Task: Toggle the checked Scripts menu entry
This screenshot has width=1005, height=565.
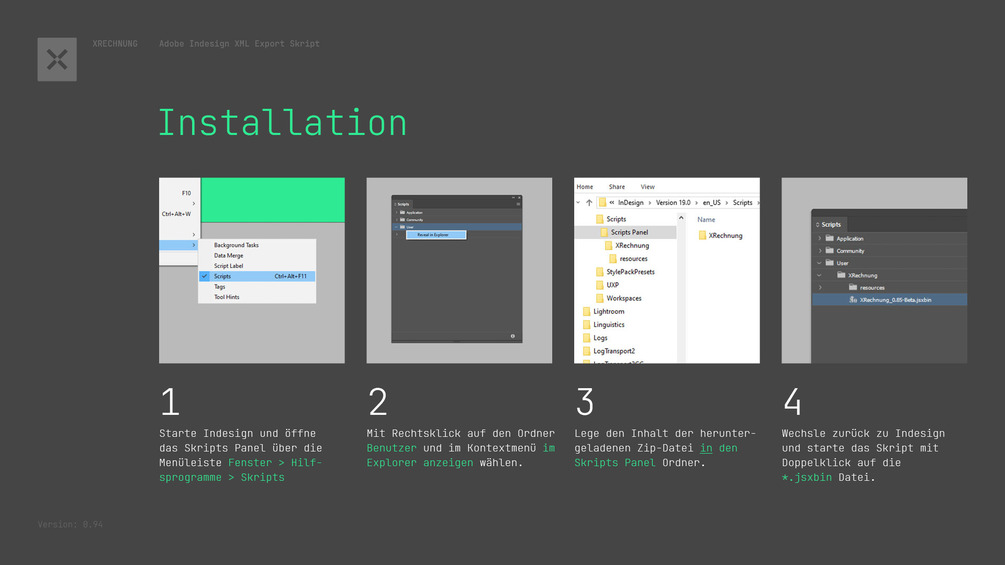Action: click(257, 276)
